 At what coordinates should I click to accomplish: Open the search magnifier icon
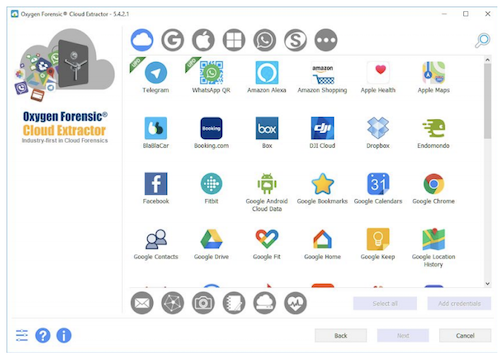click(483, 40)
